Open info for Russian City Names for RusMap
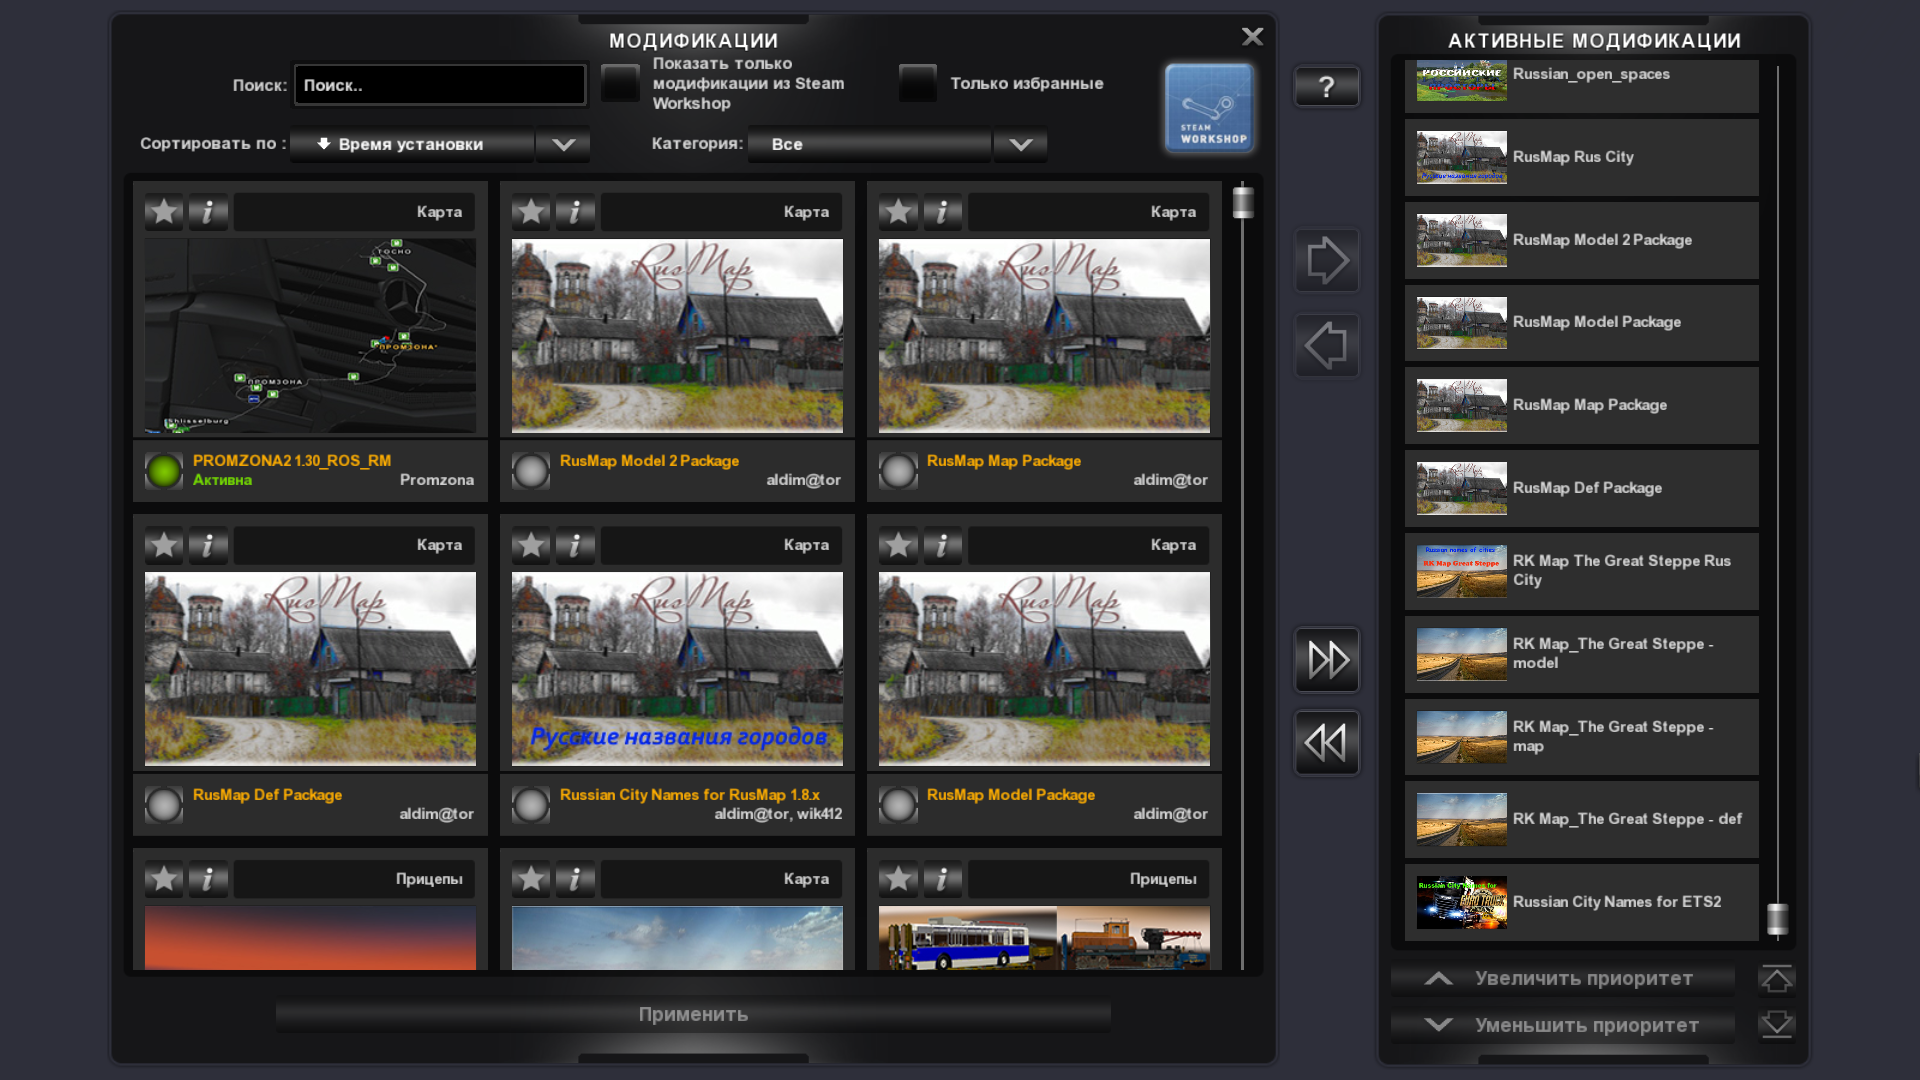Screen dimensions: 1920x1080 575,545
